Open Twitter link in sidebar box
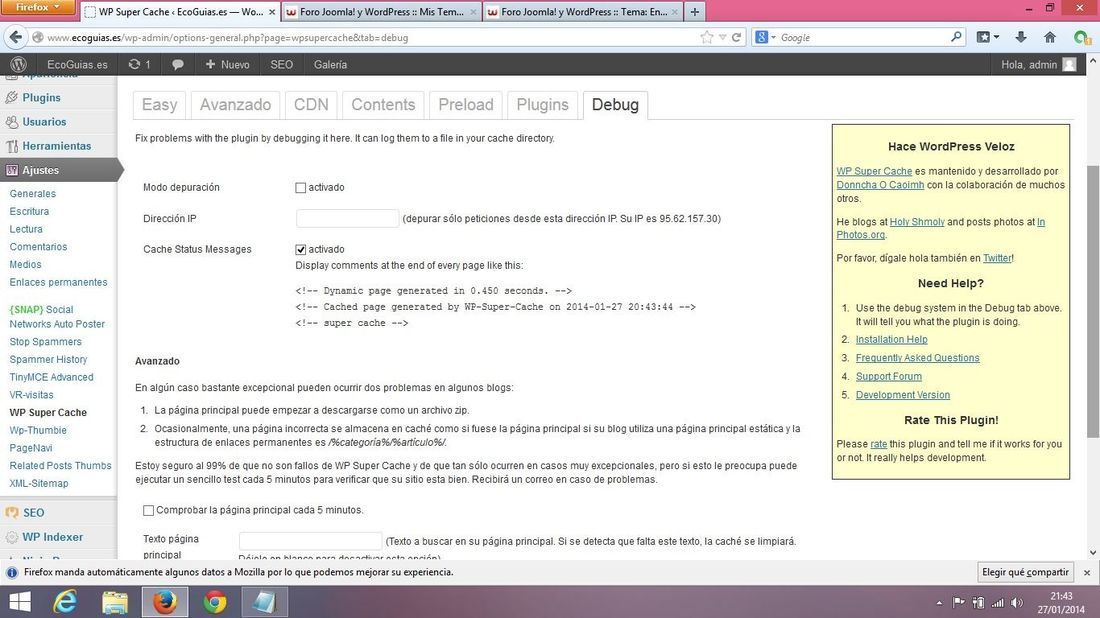Image resolution: width=1100 pixels, height=618 pixels. (x=997, y=258)
